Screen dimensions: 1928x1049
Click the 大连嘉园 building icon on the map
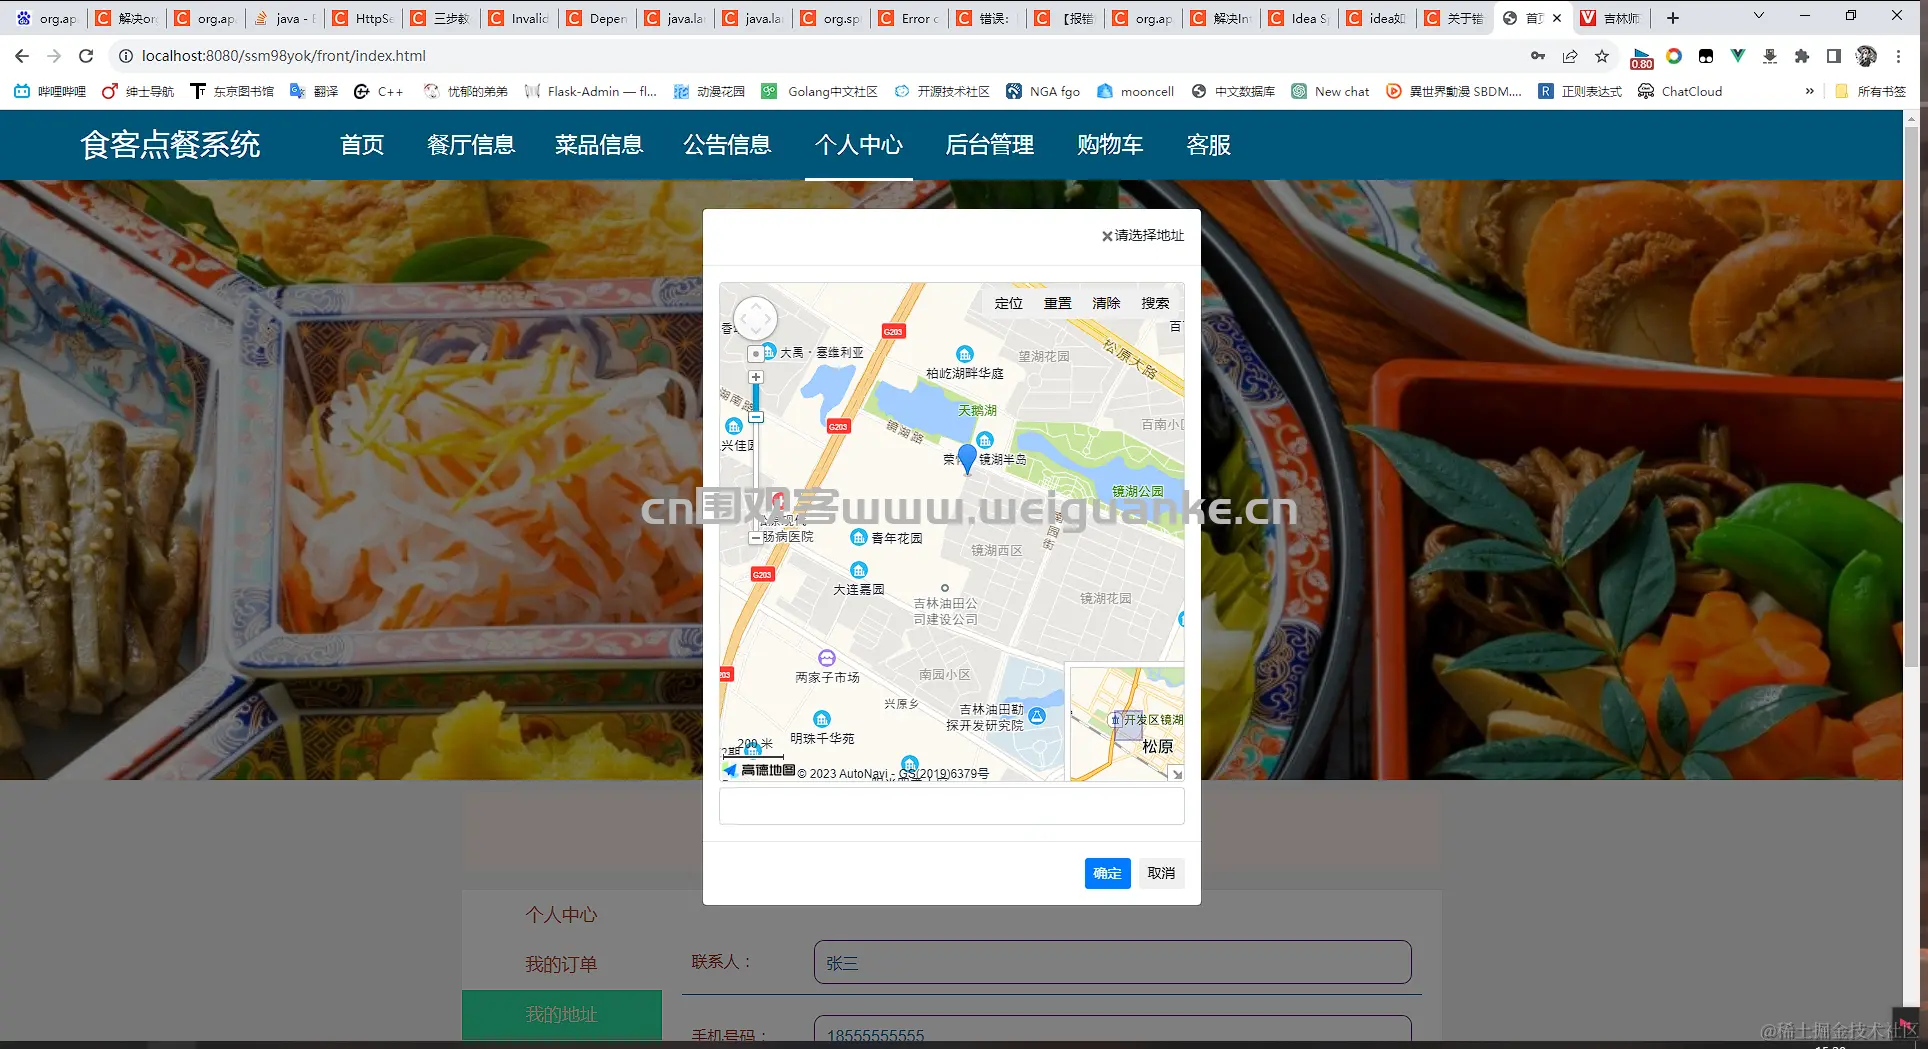[859, 570]
